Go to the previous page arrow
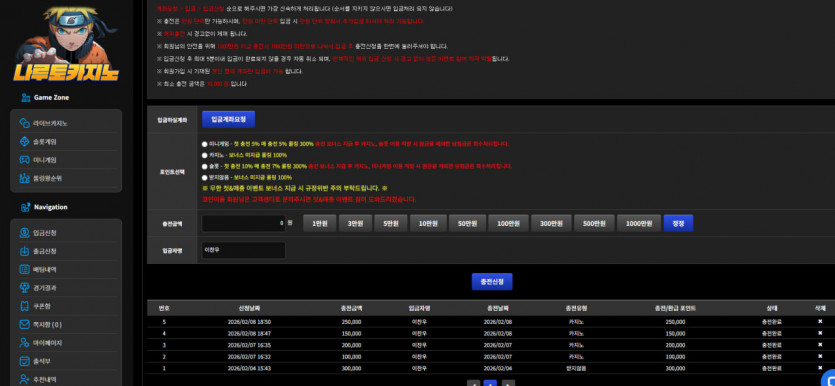 [x=473, y=383]
